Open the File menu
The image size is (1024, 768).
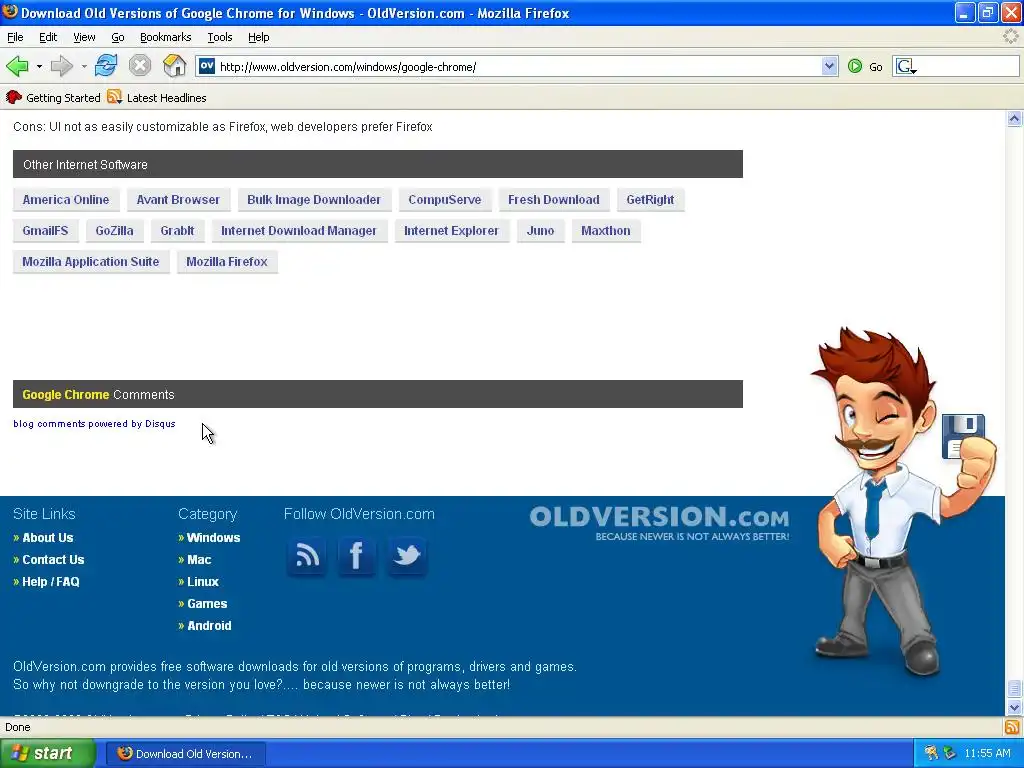pyautogui.click(x=15, y=37)
